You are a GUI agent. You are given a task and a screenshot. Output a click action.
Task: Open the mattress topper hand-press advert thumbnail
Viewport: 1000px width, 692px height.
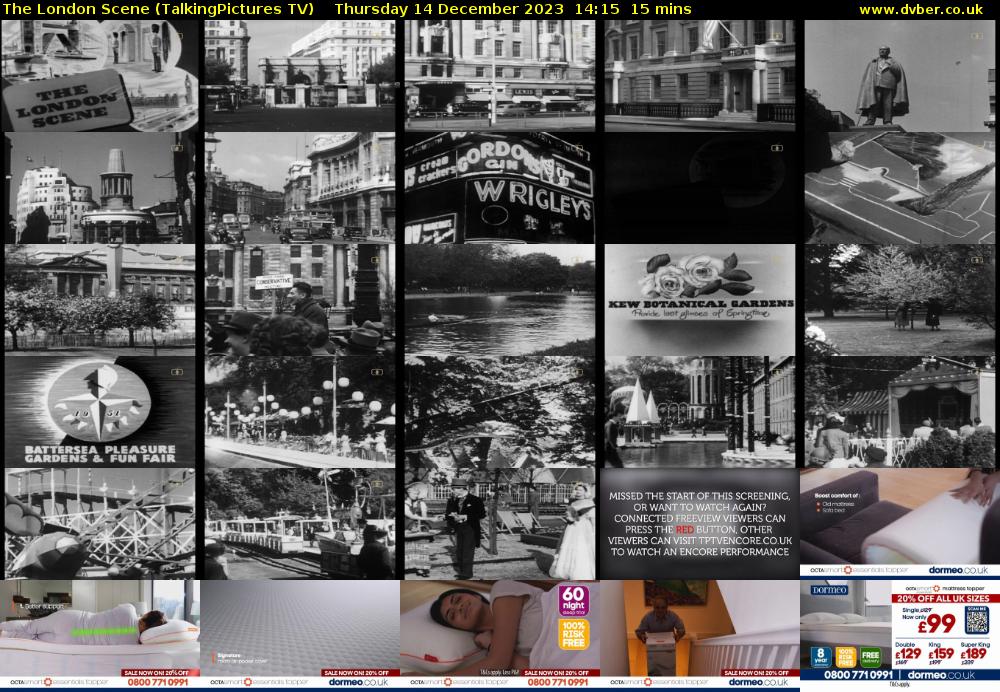click(x=900, y=524)
